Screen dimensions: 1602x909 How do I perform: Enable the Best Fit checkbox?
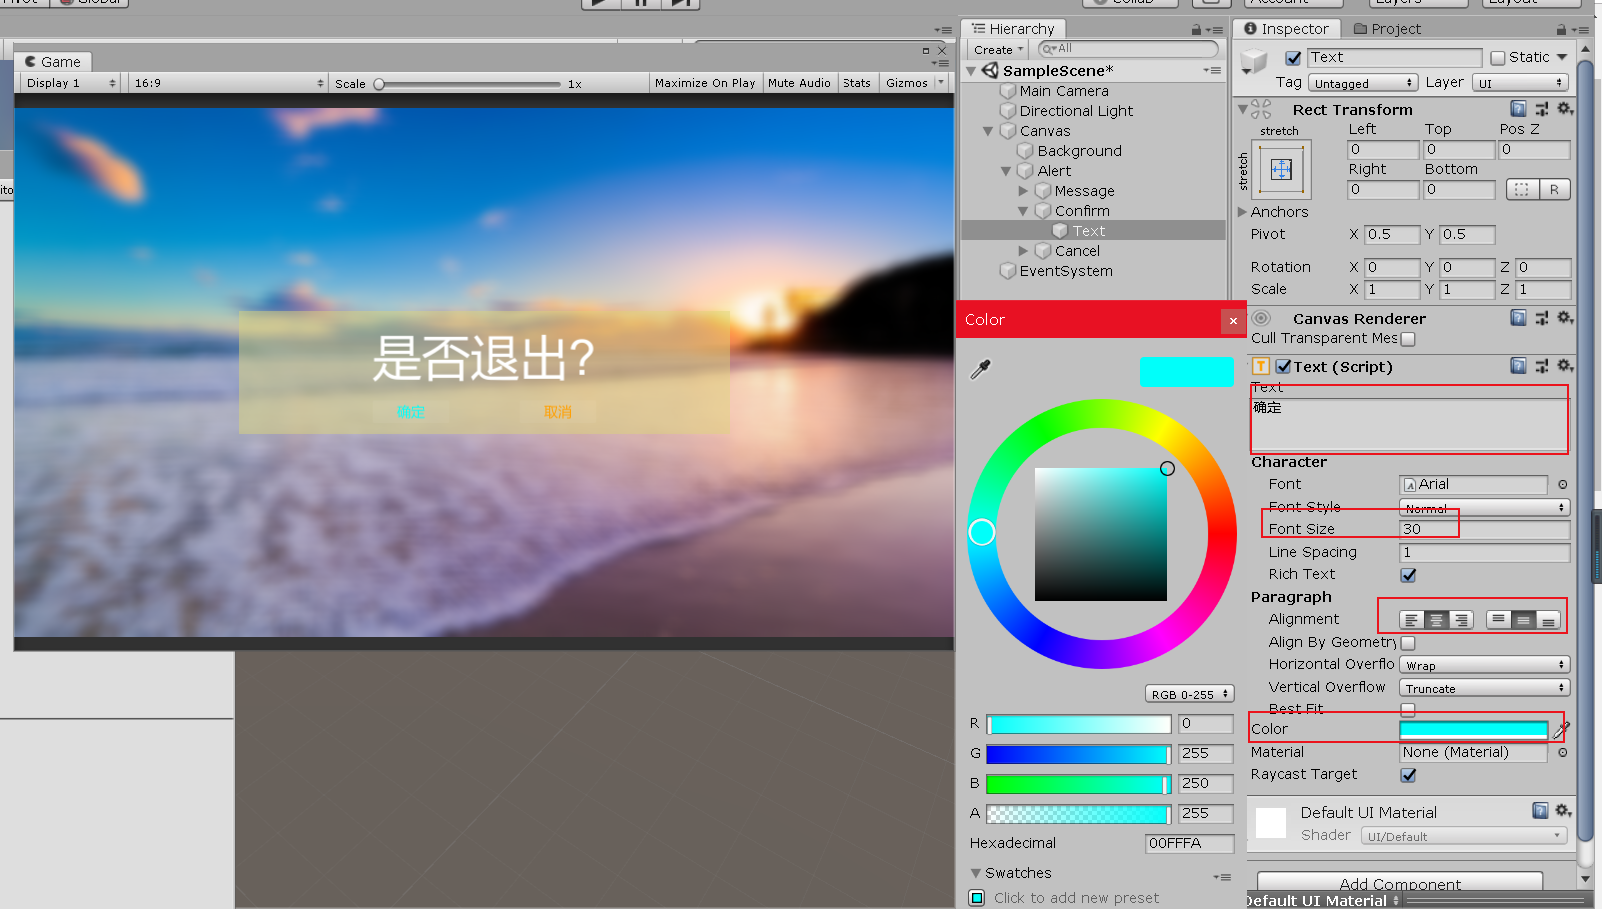(1409, 709)
